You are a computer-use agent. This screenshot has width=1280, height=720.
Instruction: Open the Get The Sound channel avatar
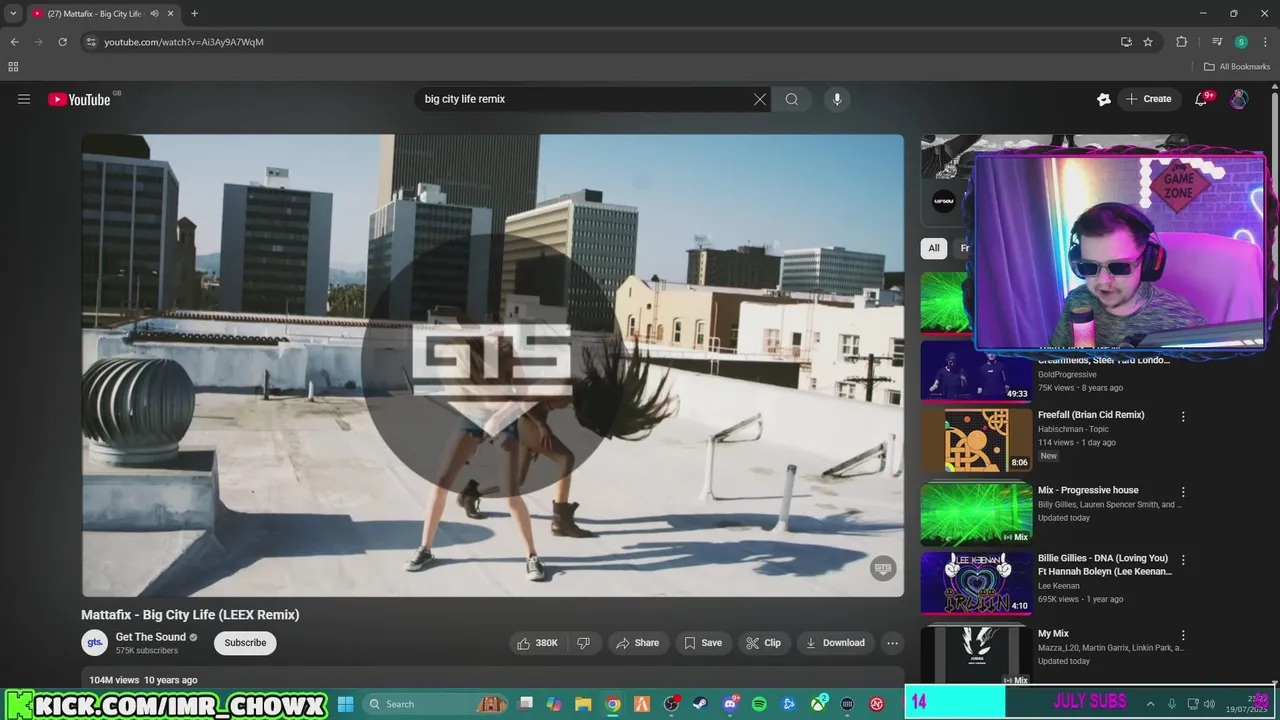(x=94, y=643)
